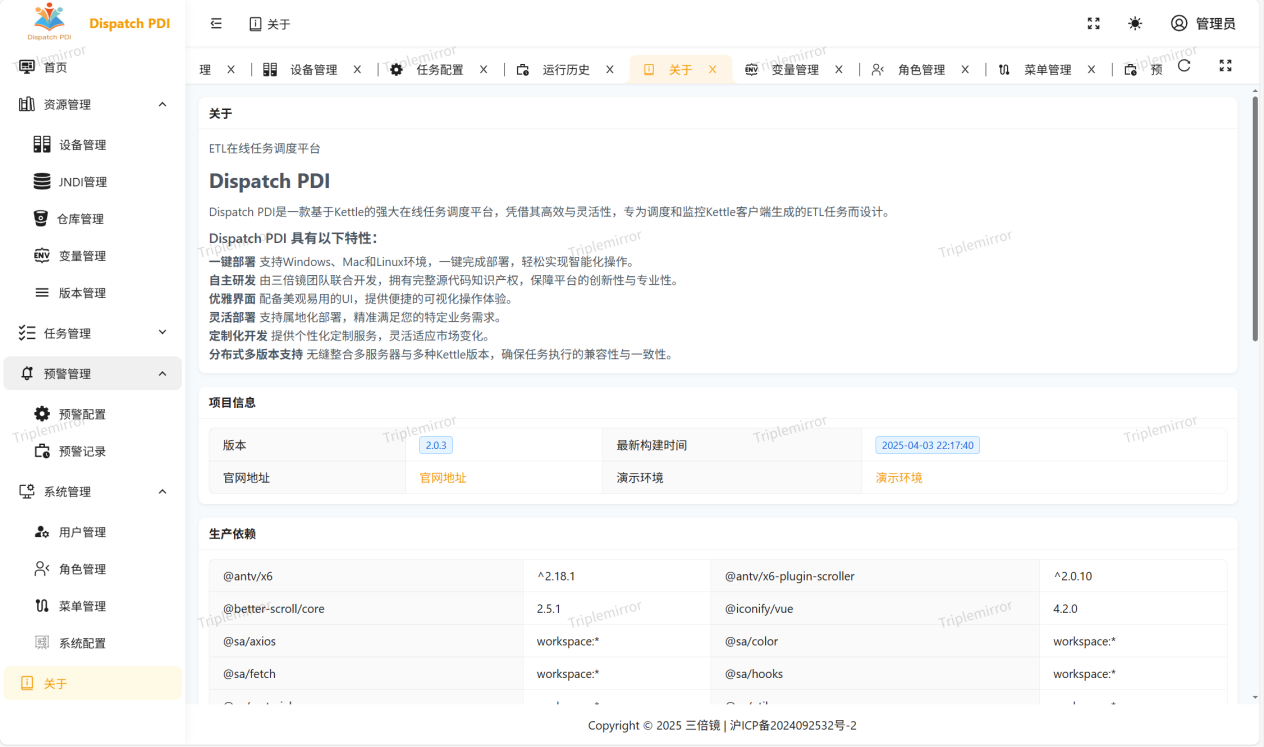Click the version tag 2.0.3
The image size is (1264, 747).
(x=436, y=445)
